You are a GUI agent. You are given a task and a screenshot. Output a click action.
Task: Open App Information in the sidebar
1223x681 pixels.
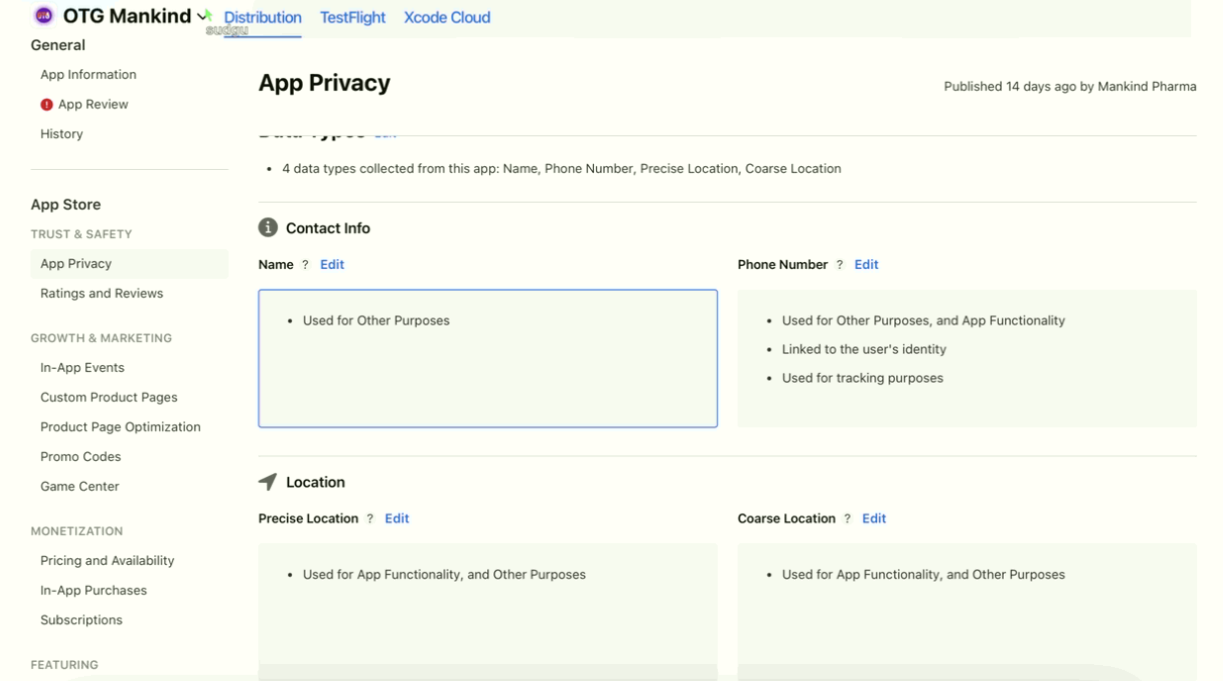[88, 75]
